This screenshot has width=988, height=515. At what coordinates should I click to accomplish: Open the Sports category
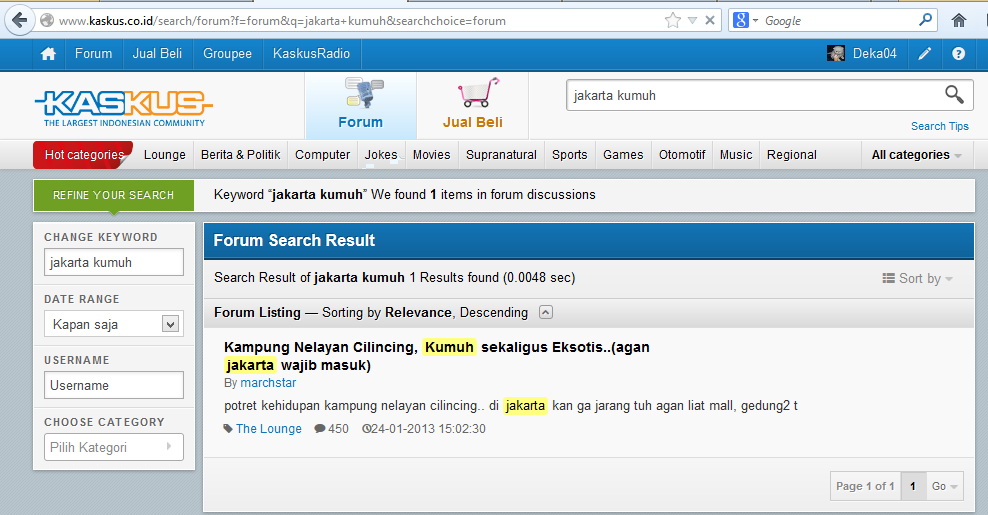pos(569,154)
